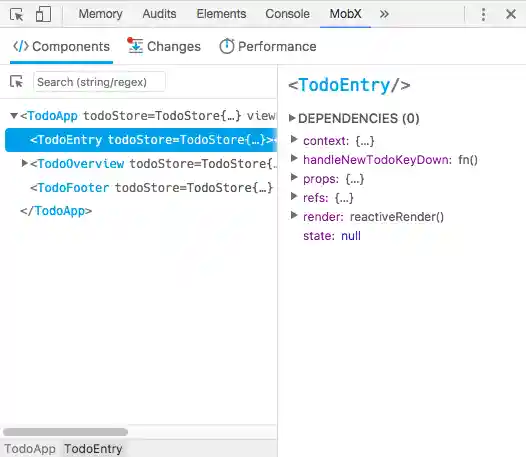This screenshot has height=457, width=526.
Task: Select TodoApp in the breadcrumb bar
Action: coord(30,449)
